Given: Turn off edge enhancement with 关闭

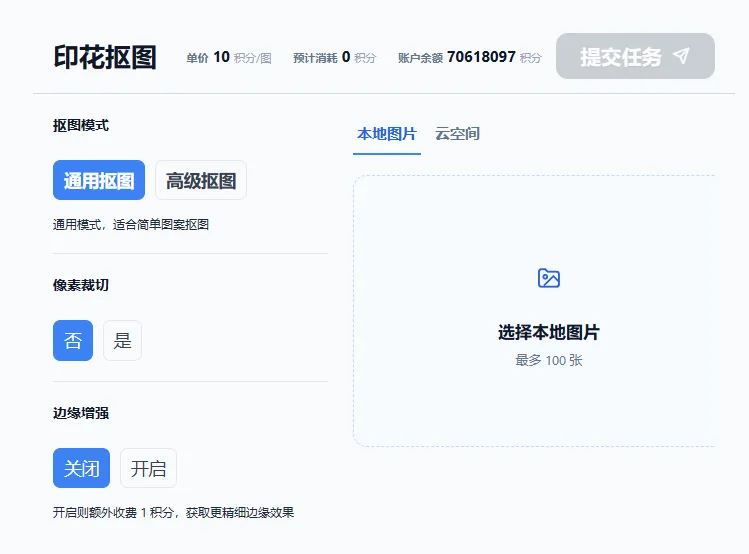Looking at the screenshot, I should (x=82, y=469).
